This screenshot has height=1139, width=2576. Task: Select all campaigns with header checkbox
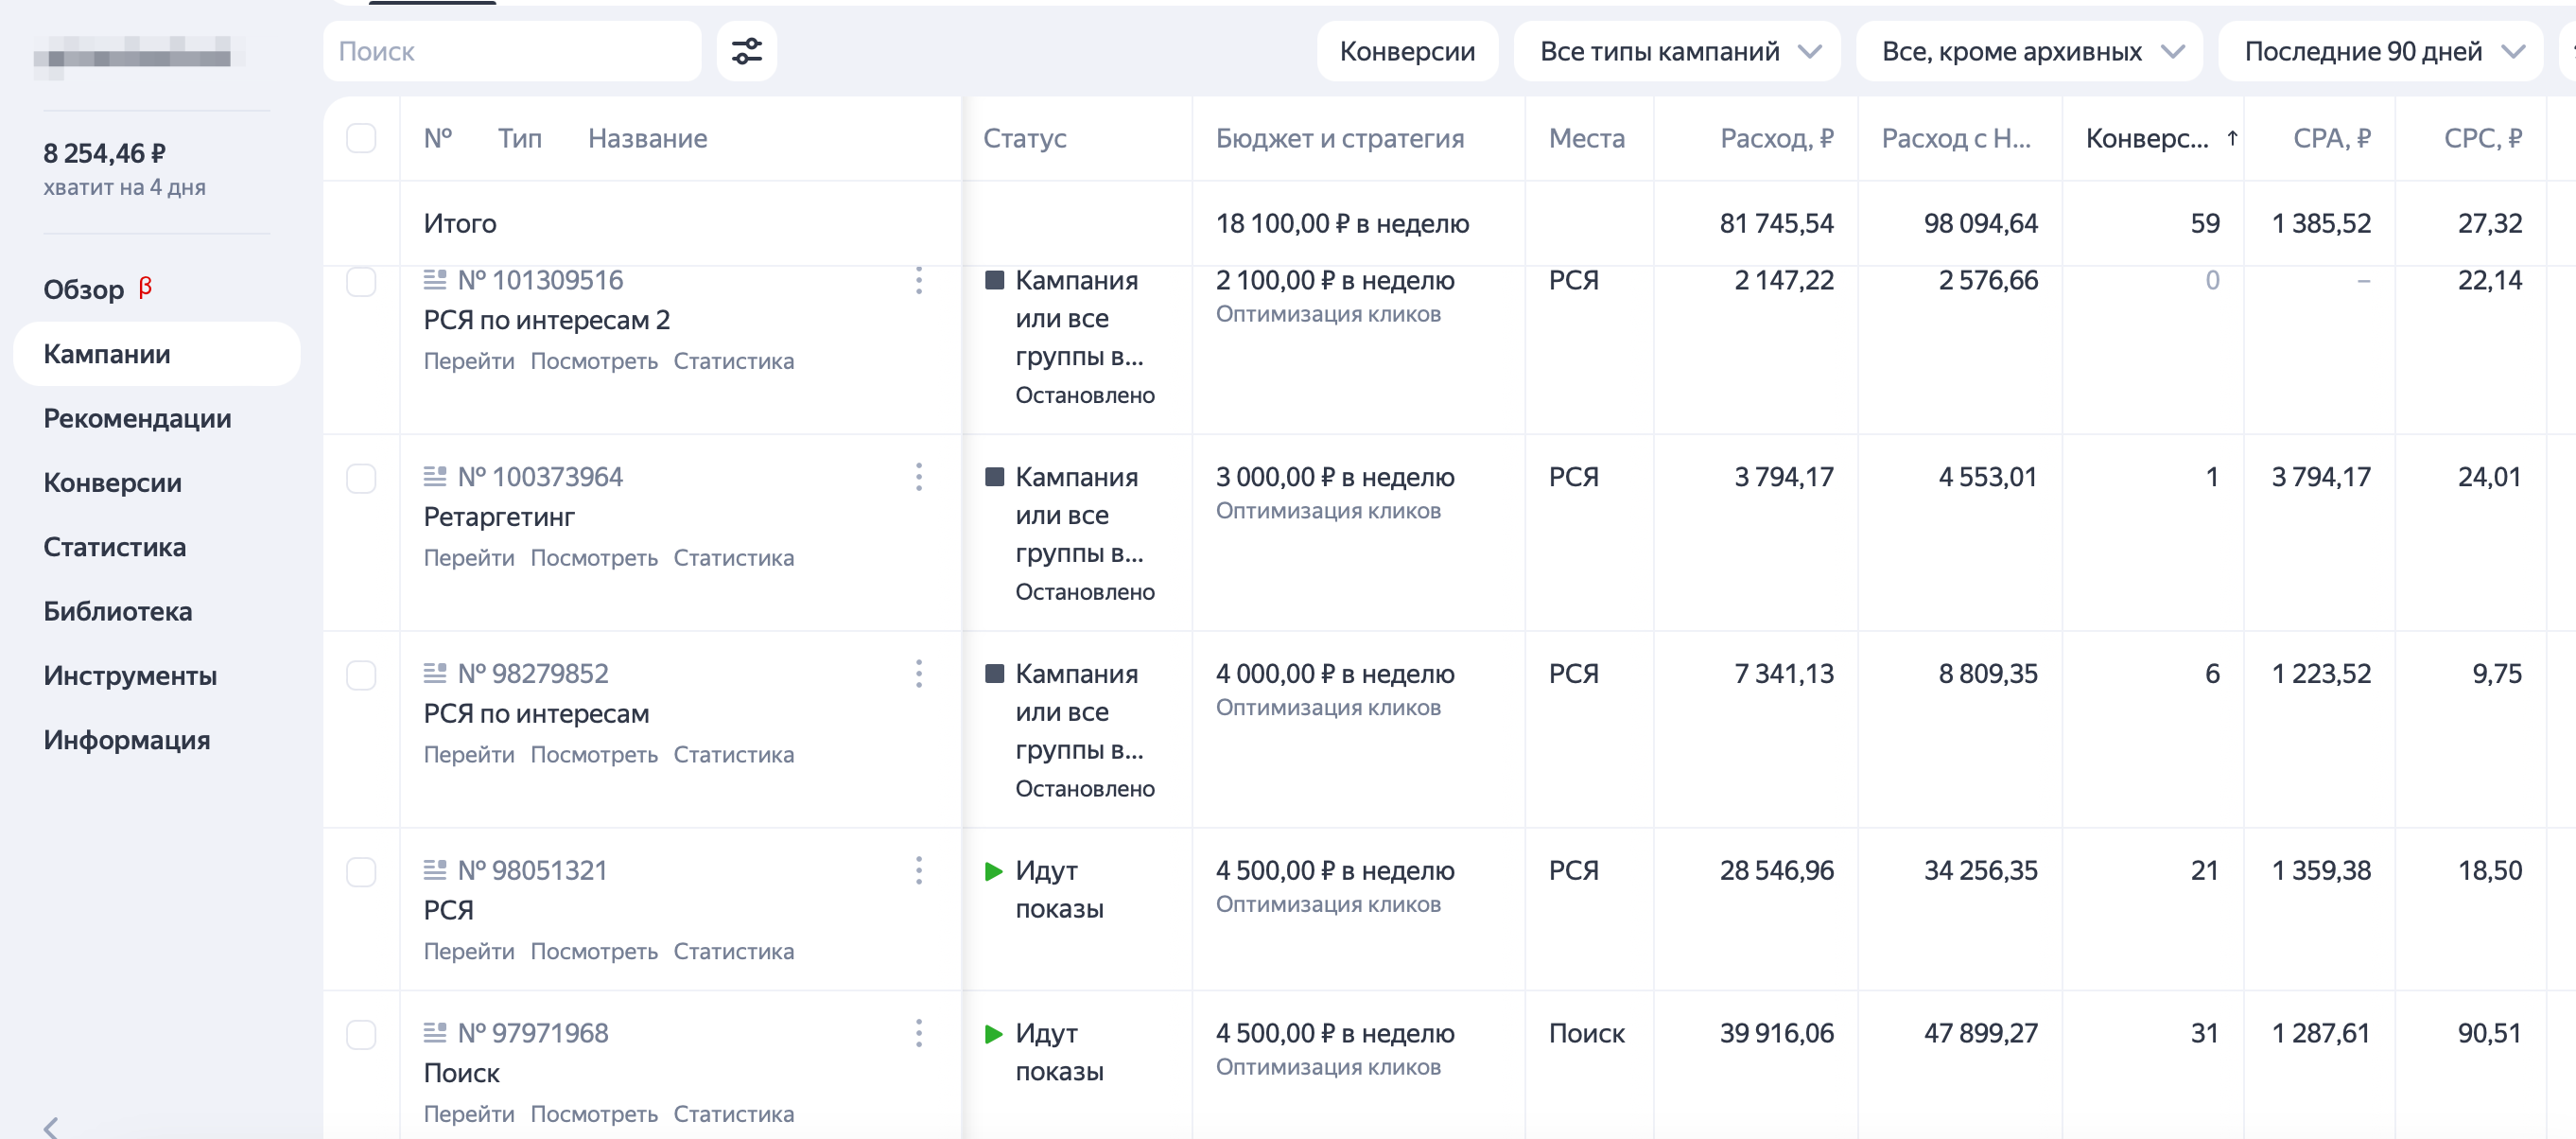pyautogui.click(x=361, y=138)
